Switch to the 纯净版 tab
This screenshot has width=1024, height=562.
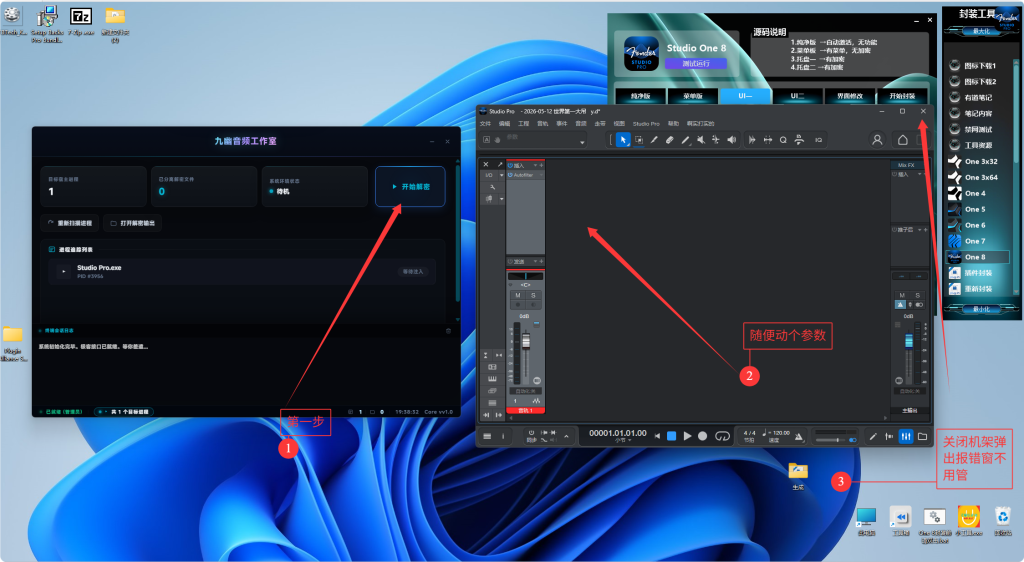[641, 96]
